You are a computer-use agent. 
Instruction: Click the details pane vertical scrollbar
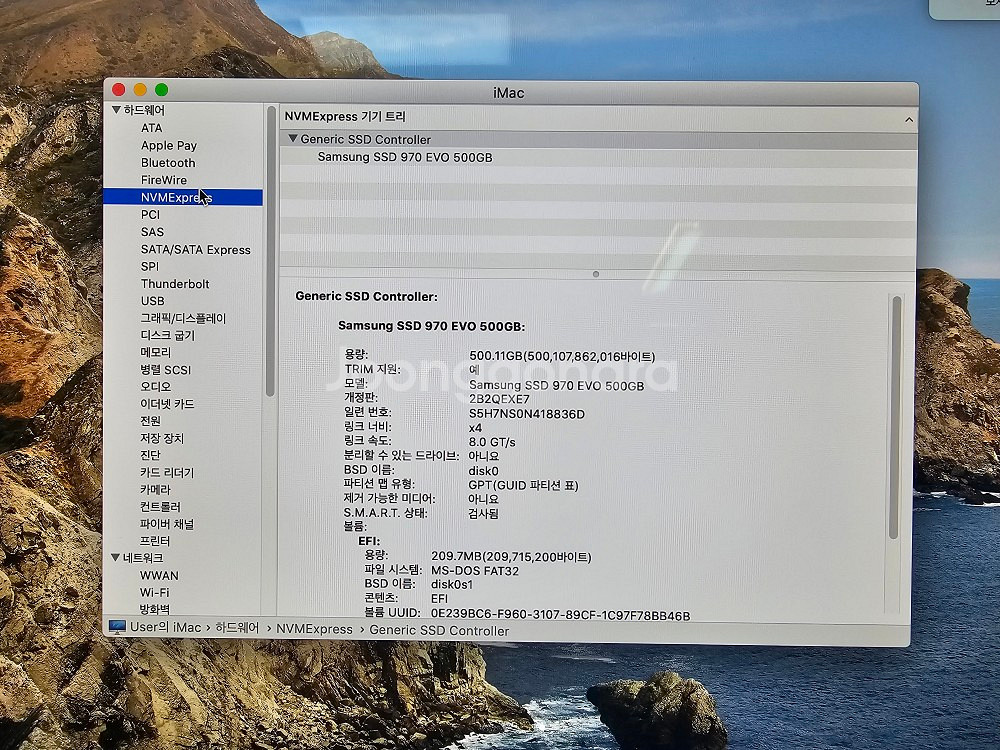[x=895, y=417]
